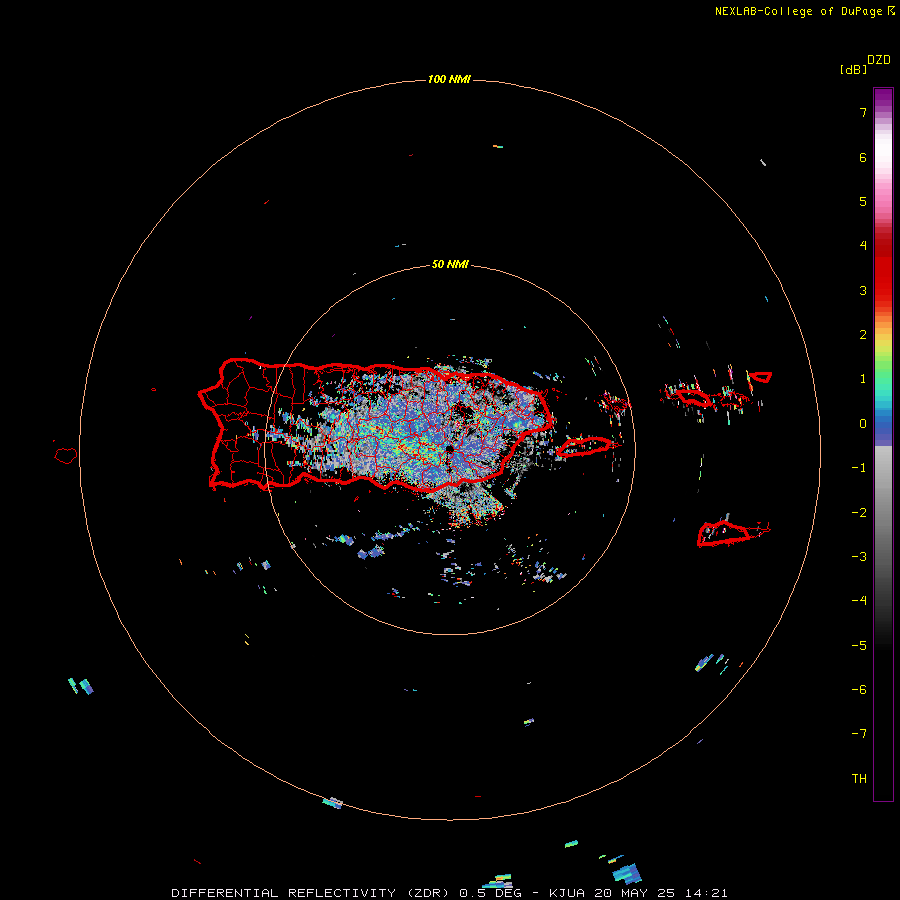Click the colorbar tick value -4

point(859,600)
